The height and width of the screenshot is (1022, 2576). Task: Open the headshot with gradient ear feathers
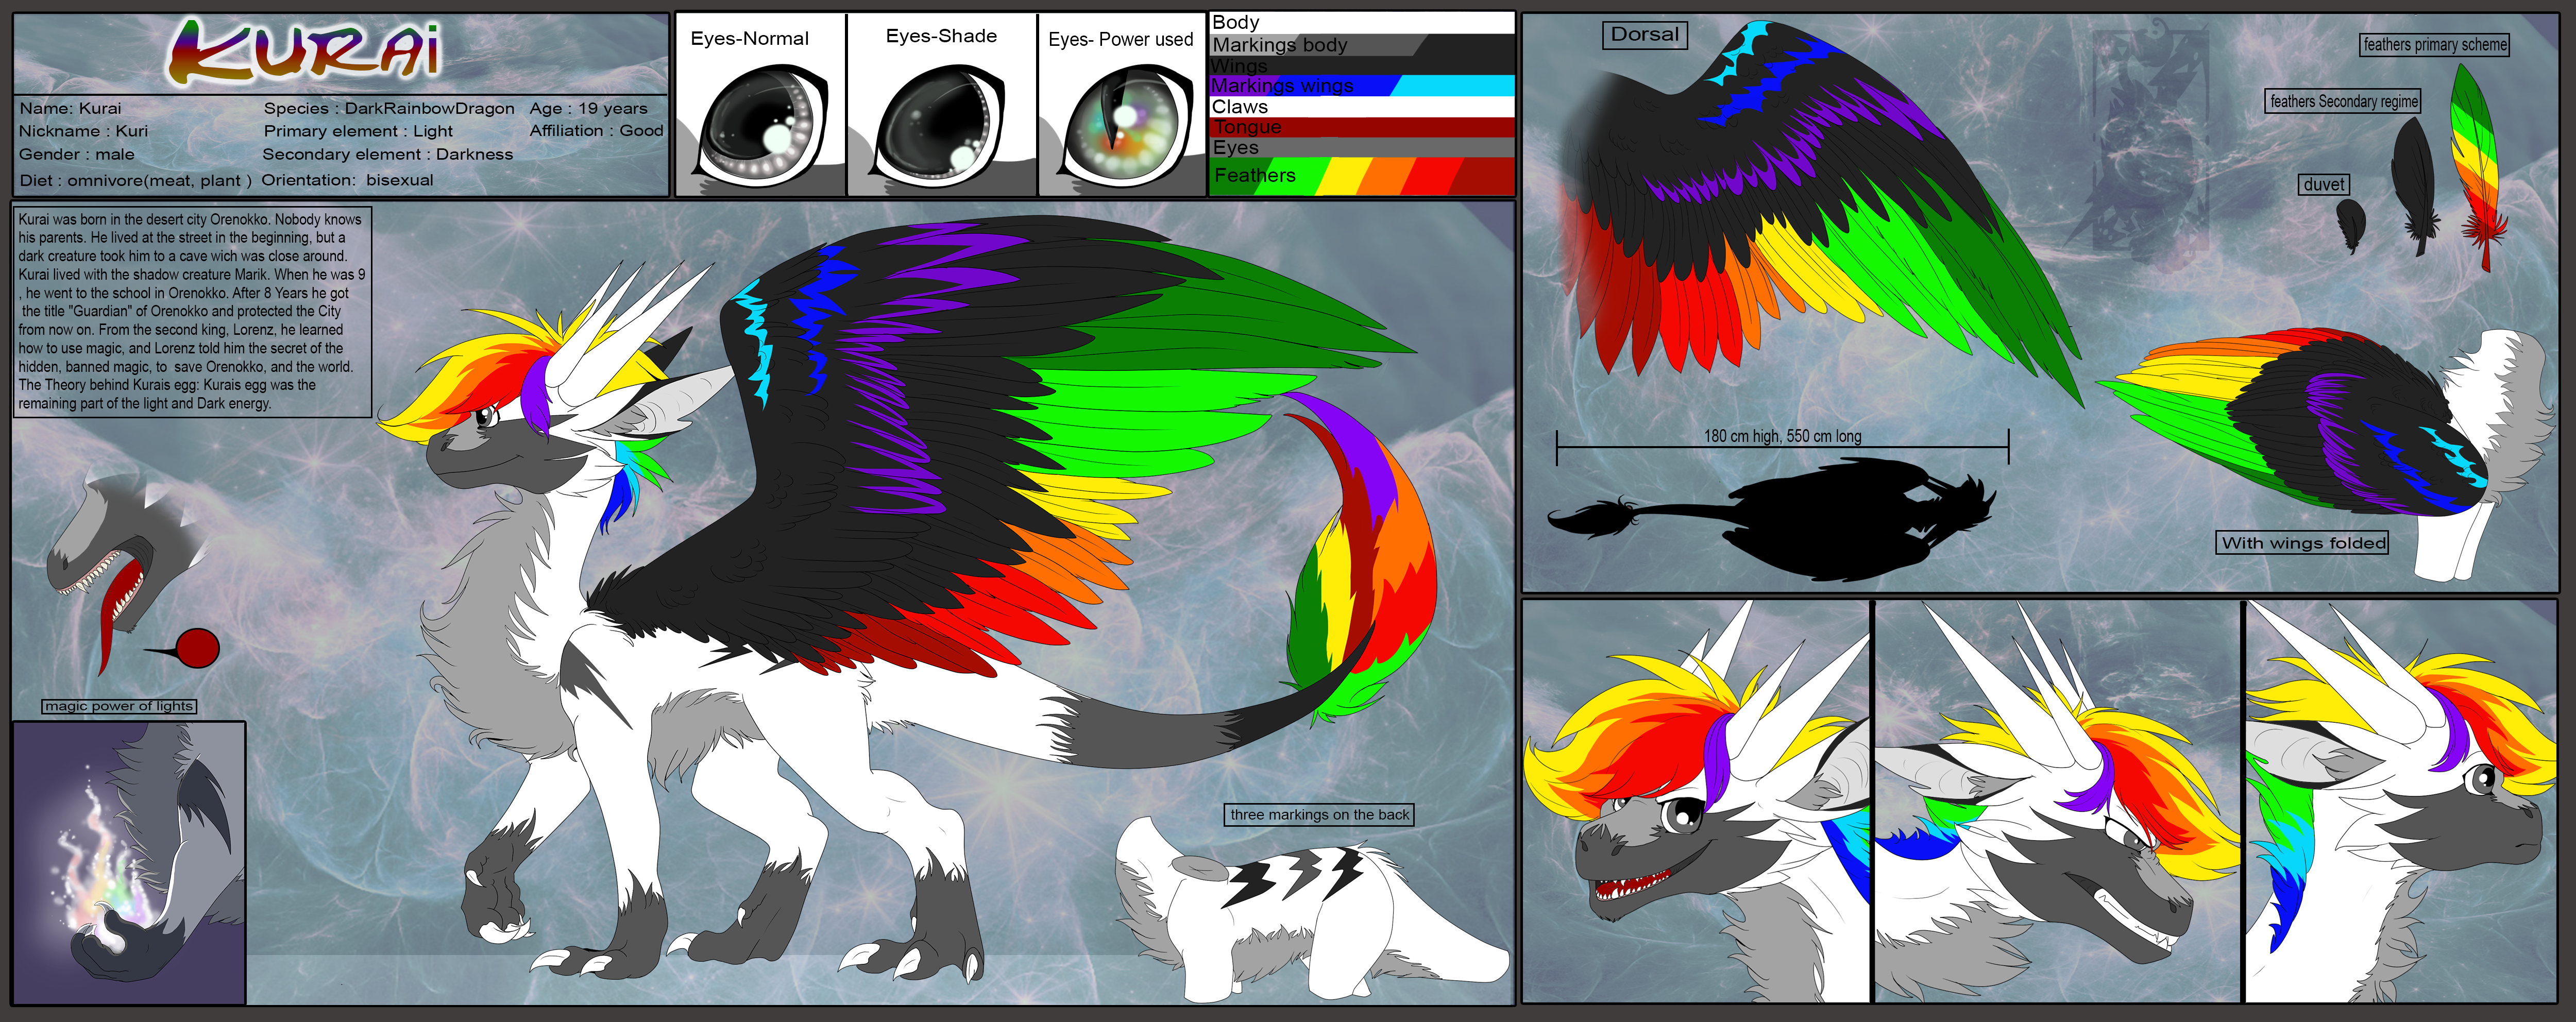tap(2401, 802)
